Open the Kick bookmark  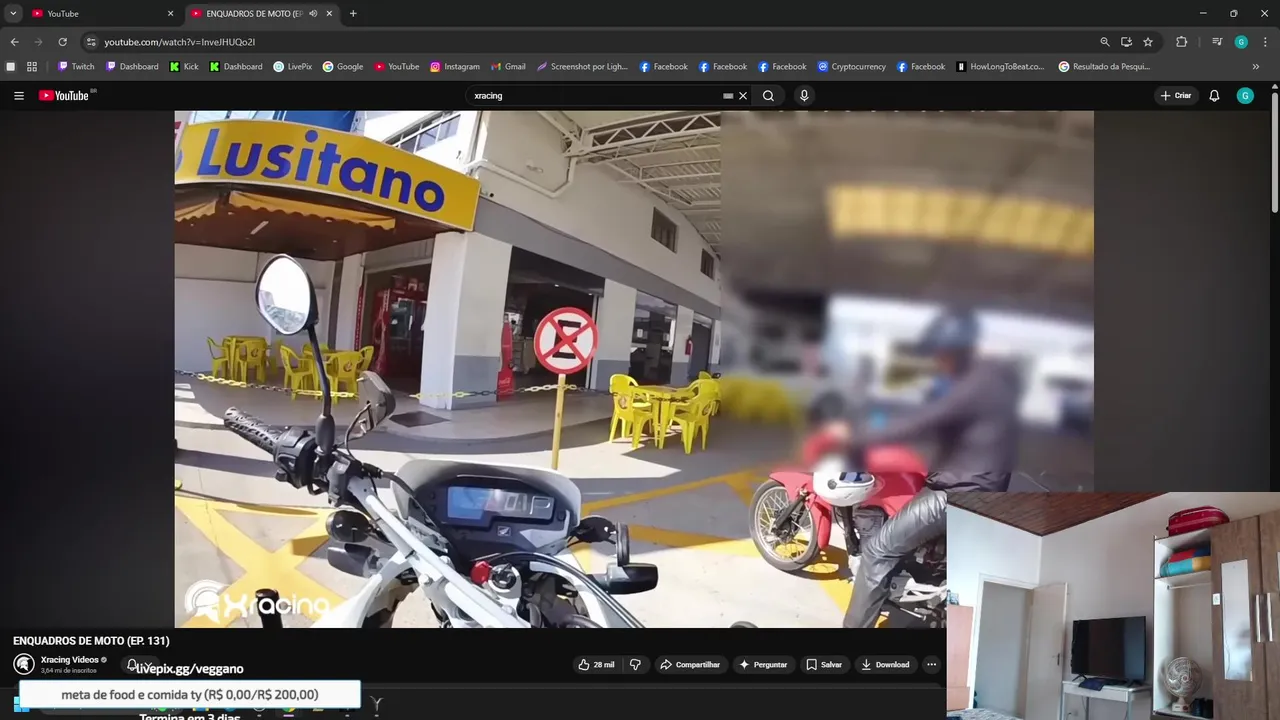pyautogui.click(x=184, y=67)
